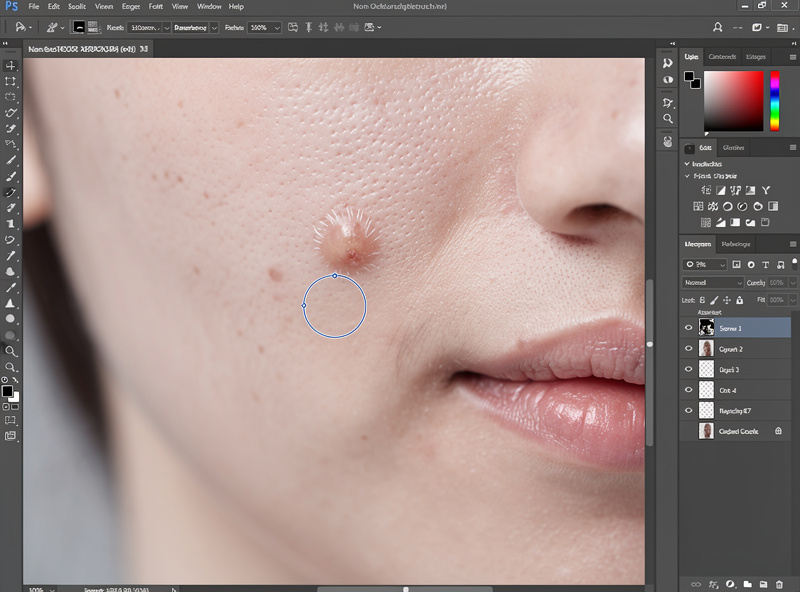Open the Window menu
This screenshot has width=800, height=592.
pyautogui.click(x=209, y=7)
